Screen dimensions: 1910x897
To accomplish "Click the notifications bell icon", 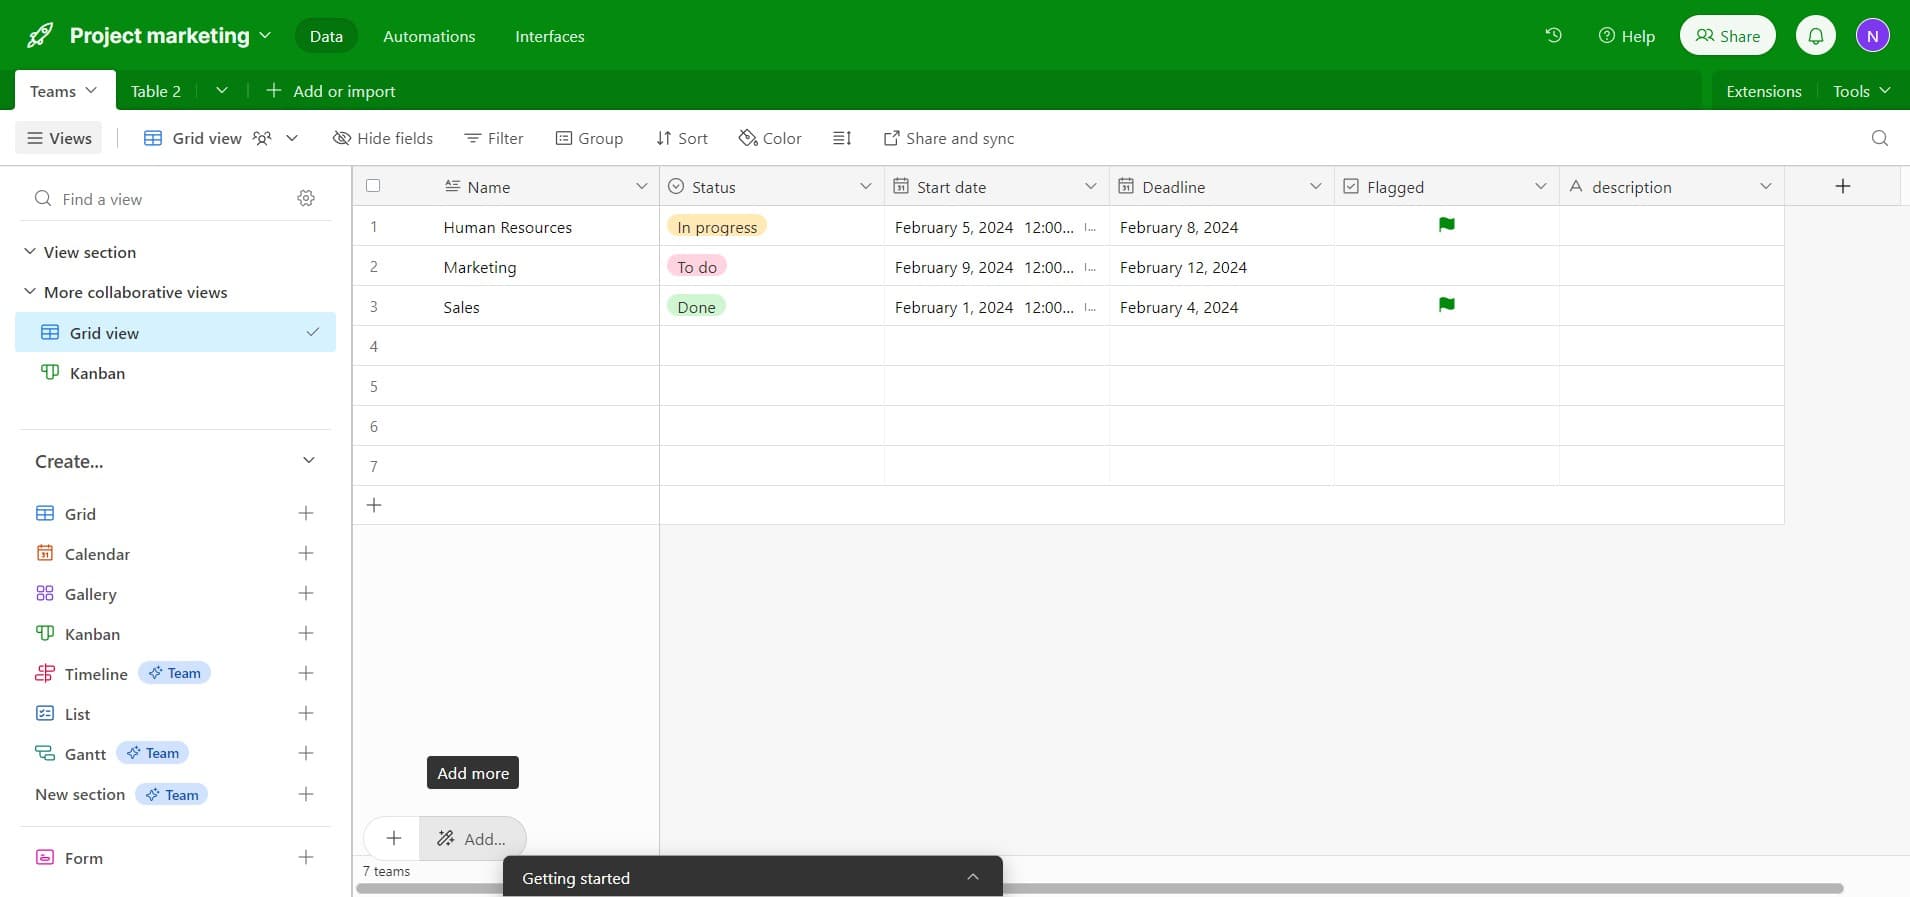I will pos(1815,36).
